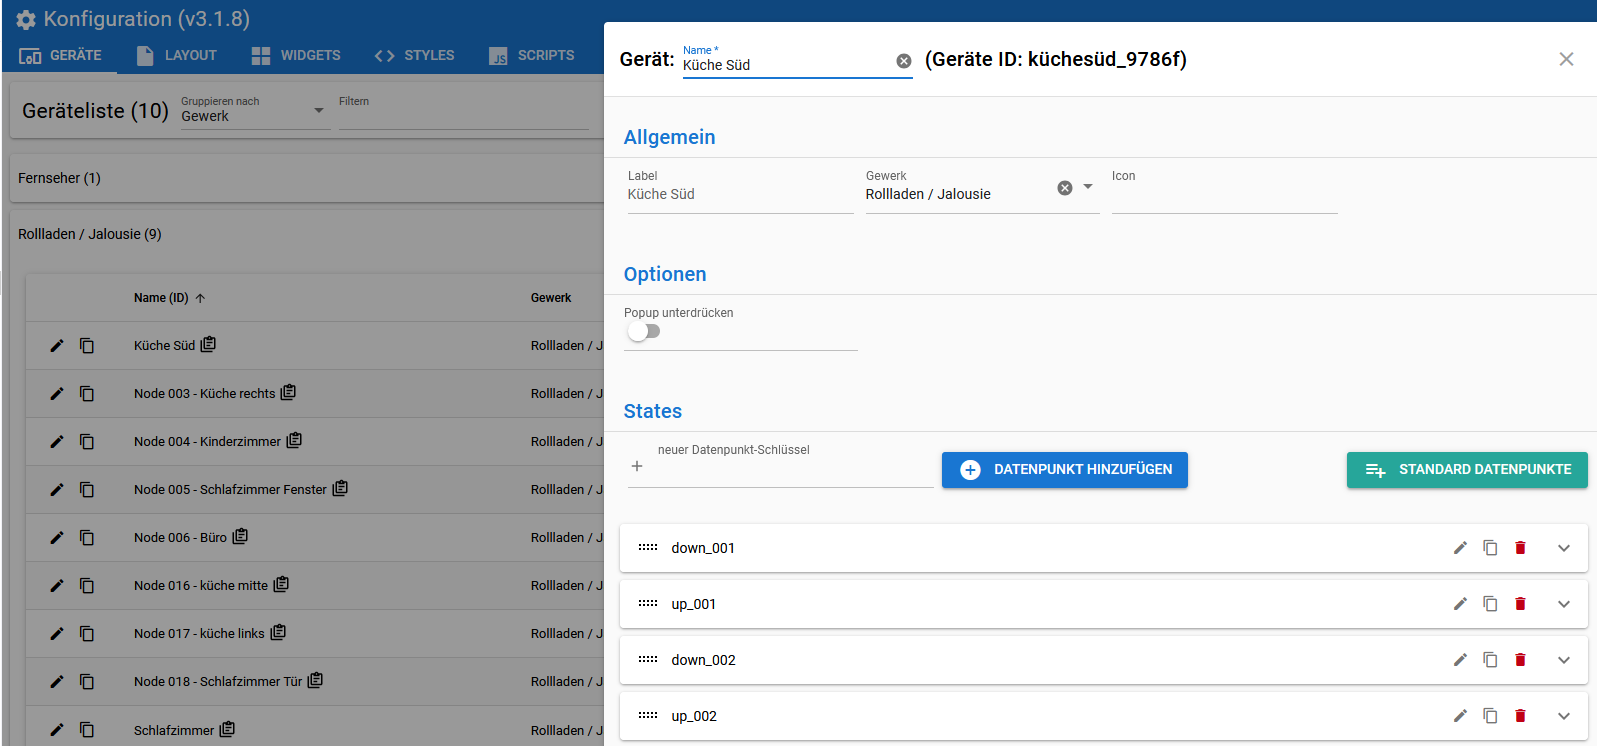
Task: Clear the Gewerk selection
Action: [1065, 188]
